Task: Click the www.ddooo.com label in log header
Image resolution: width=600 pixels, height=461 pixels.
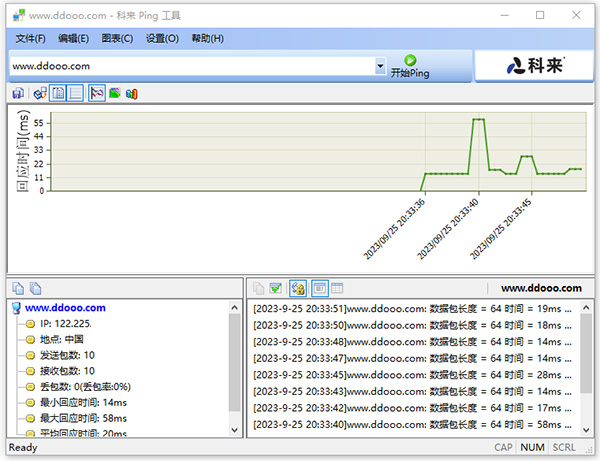Action: pyautogui.click(x=541, y=288)
